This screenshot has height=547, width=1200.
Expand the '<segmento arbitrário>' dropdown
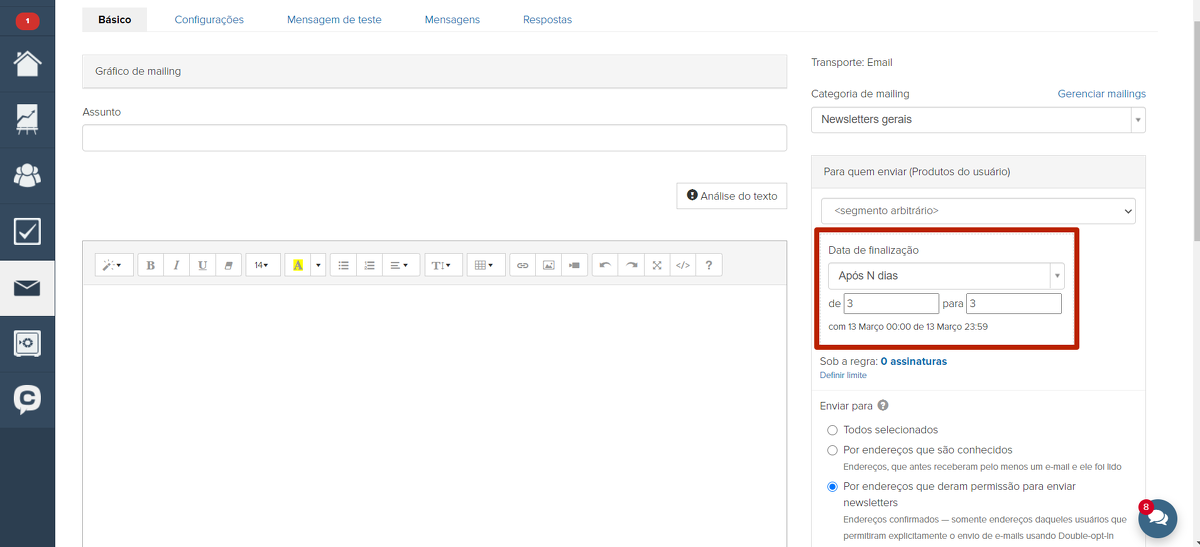click(978, 211)
